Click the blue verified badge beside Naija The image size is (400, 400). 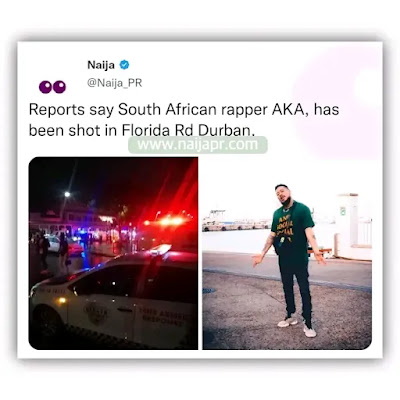click(x=124, y=65)
